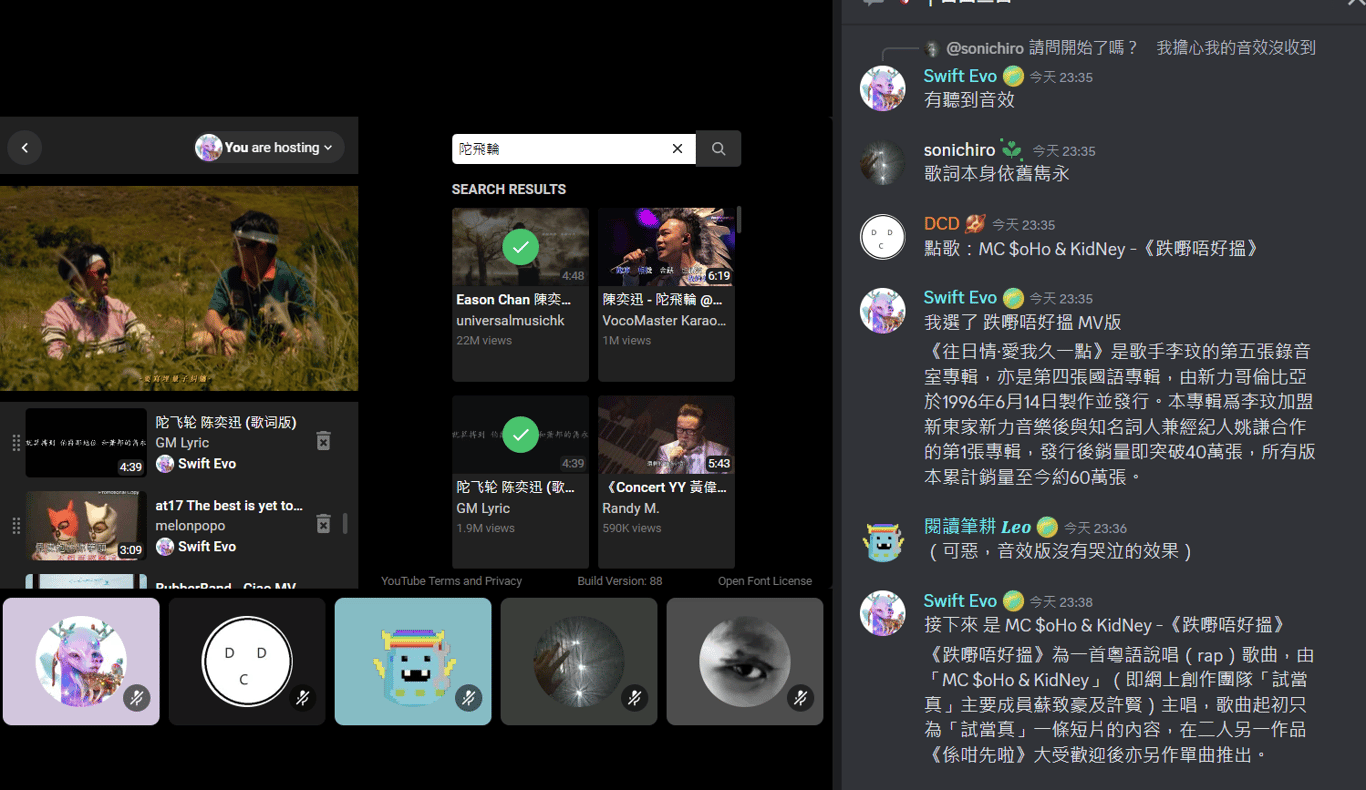Click DCD avatar in chat
The width and height of the screenshot is (1366, 790).
[x=883, y=237]
